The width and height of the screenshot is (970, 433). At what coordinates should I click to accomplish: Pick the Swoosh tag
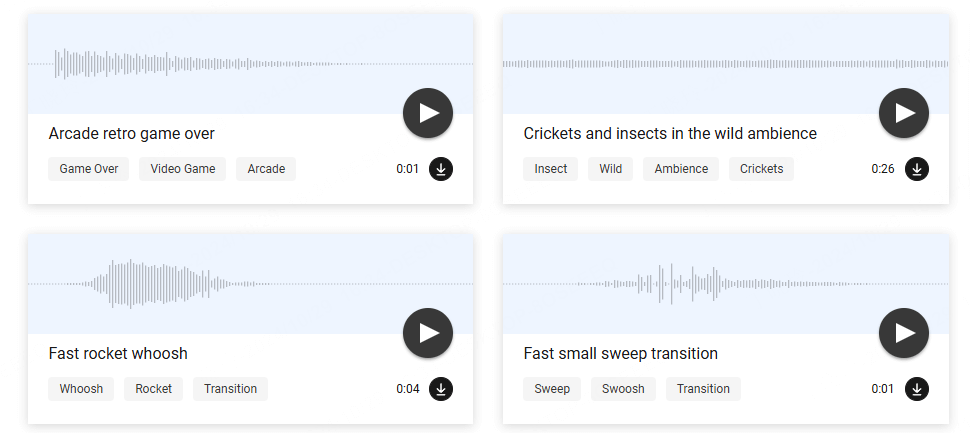click(x=623, y=389)
